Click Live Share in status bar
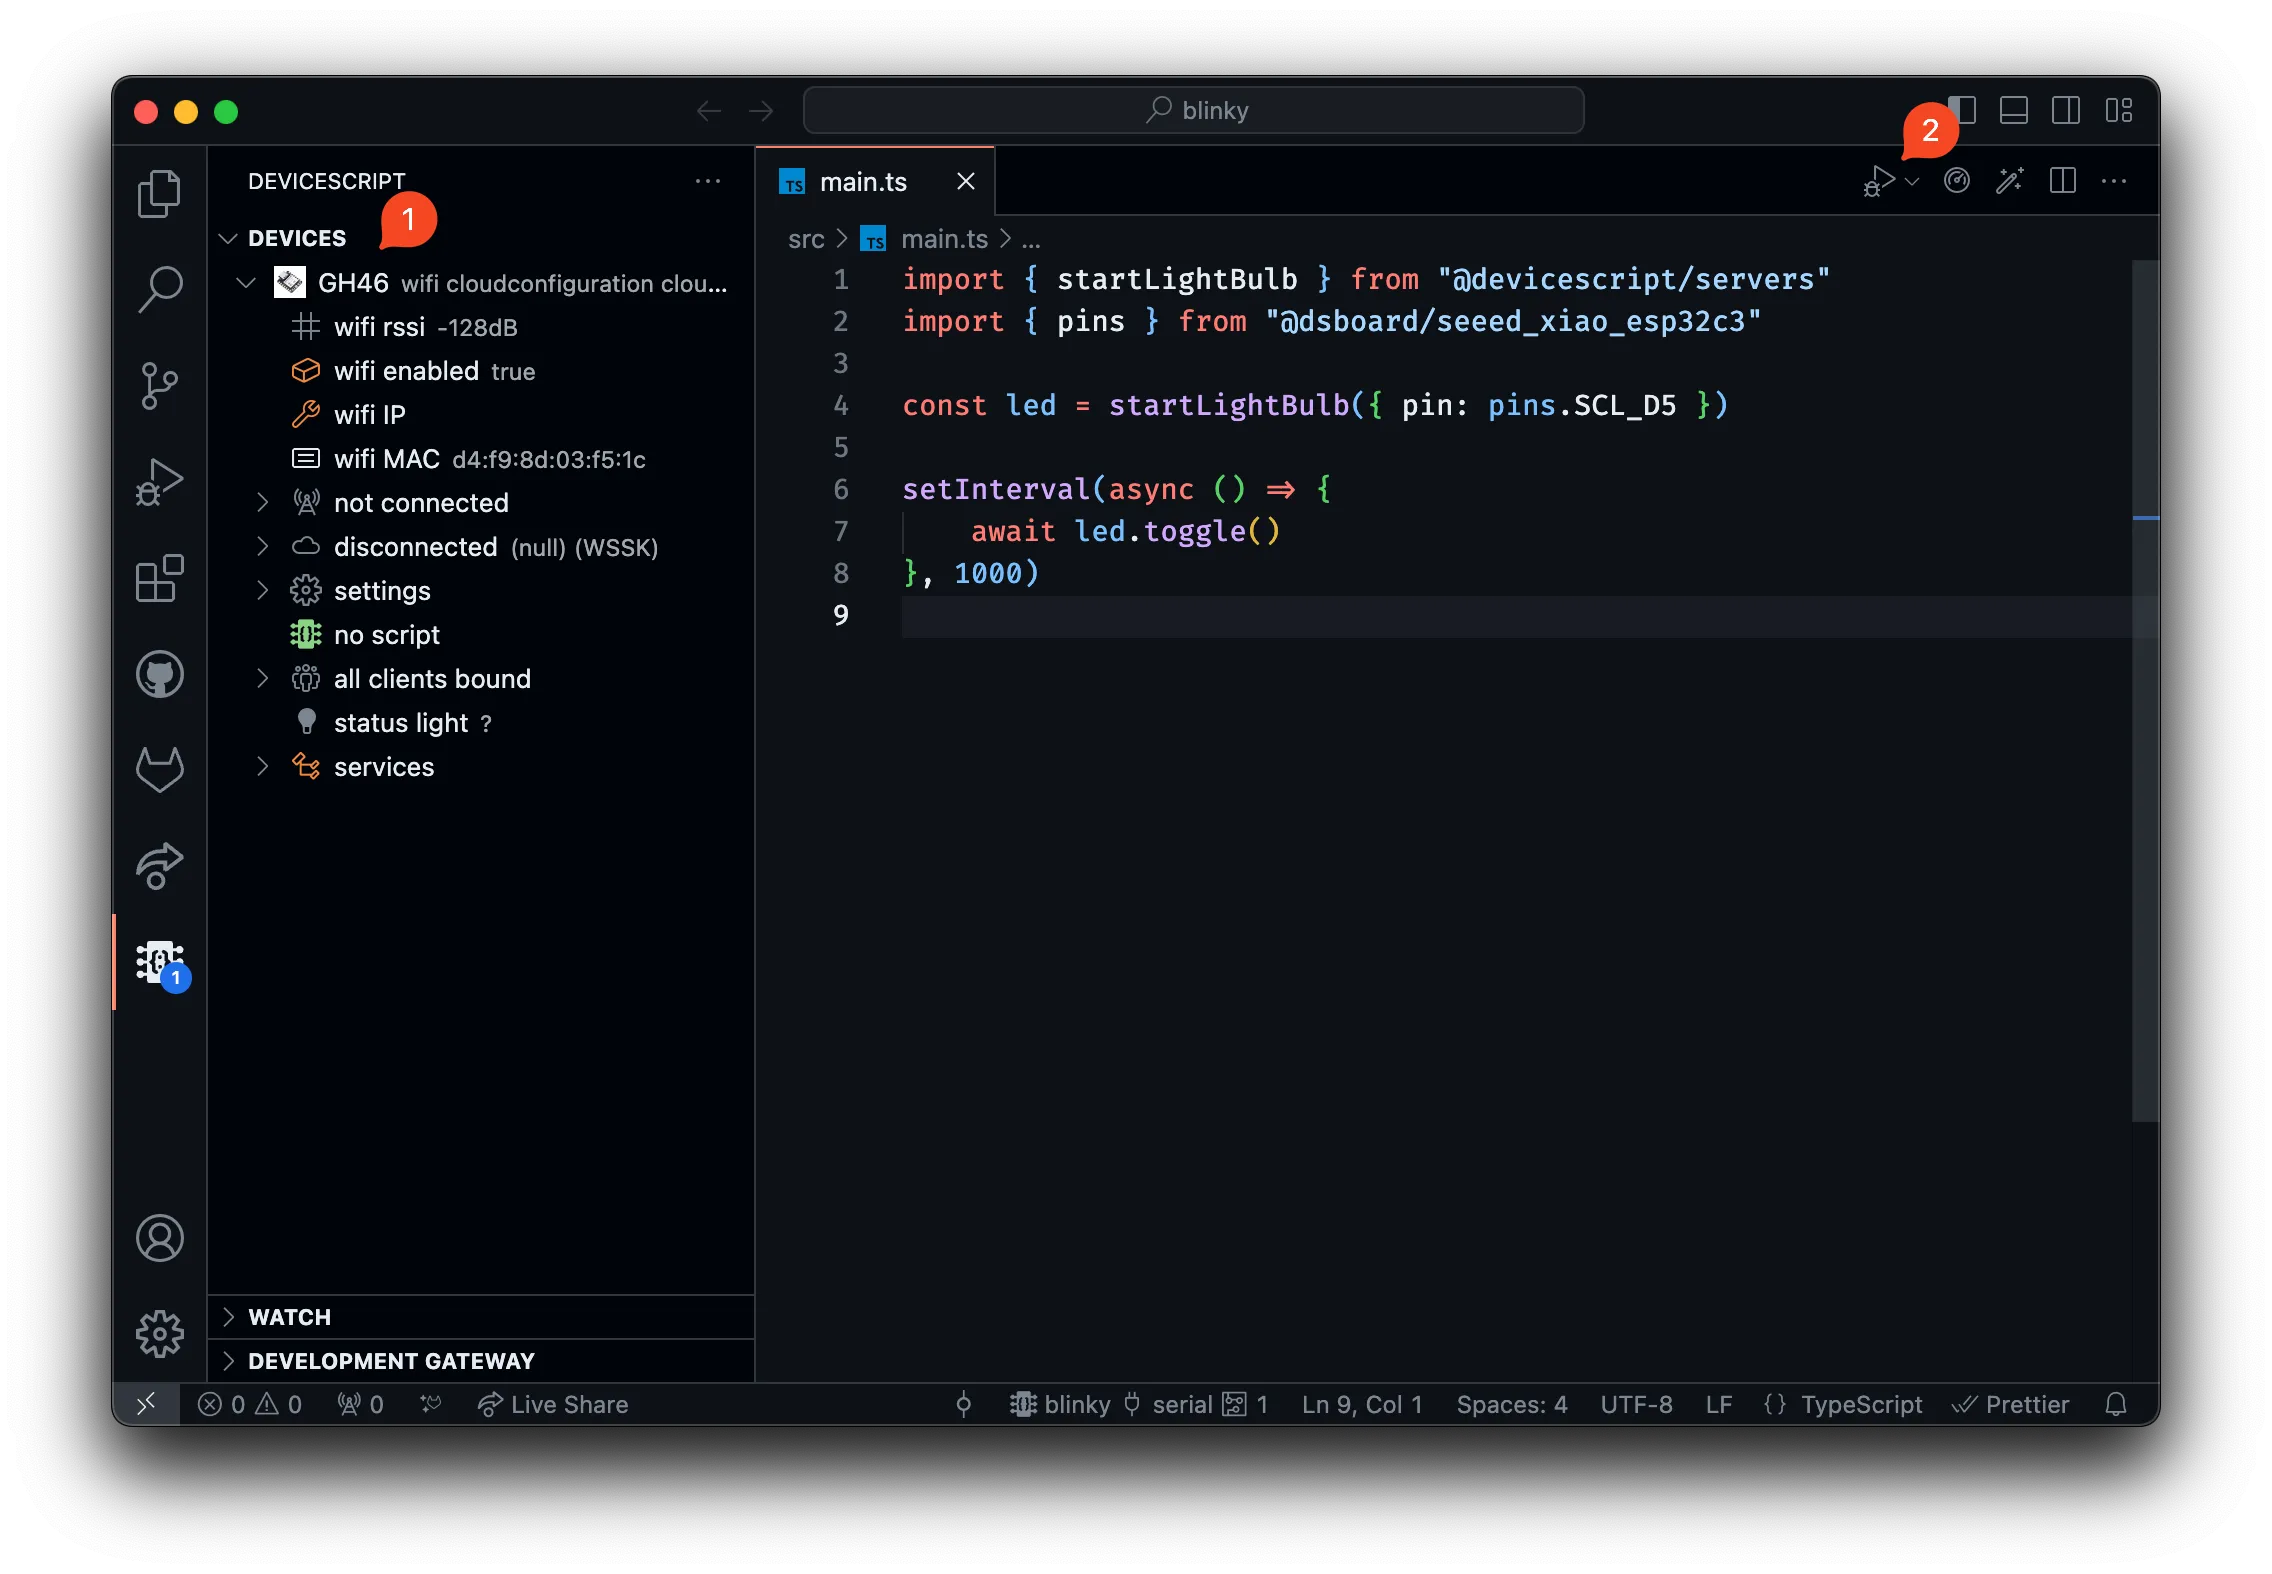Image resolution: width=2272 pixels, height=1574 pixels. 553,1404
